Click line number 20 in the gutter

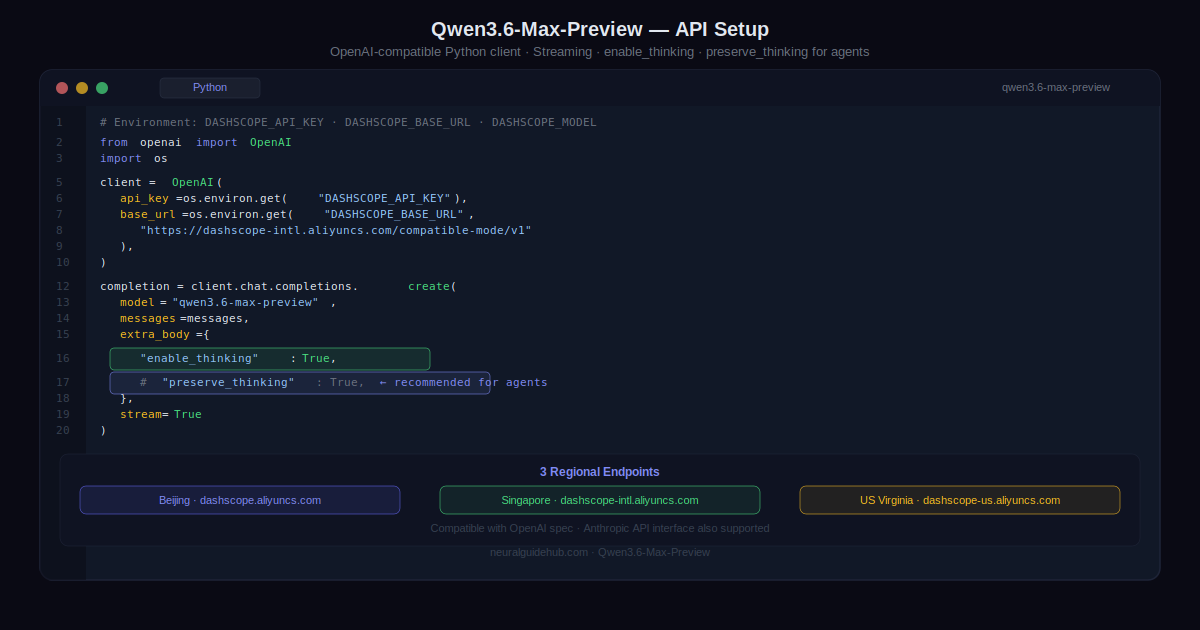click(x=62, y=430)
